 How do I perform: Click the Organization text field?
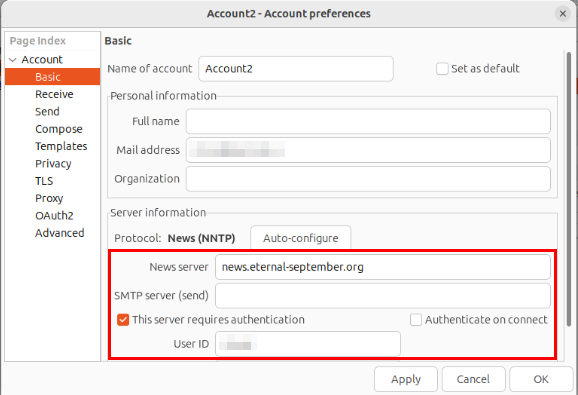[x=368, y=179]
